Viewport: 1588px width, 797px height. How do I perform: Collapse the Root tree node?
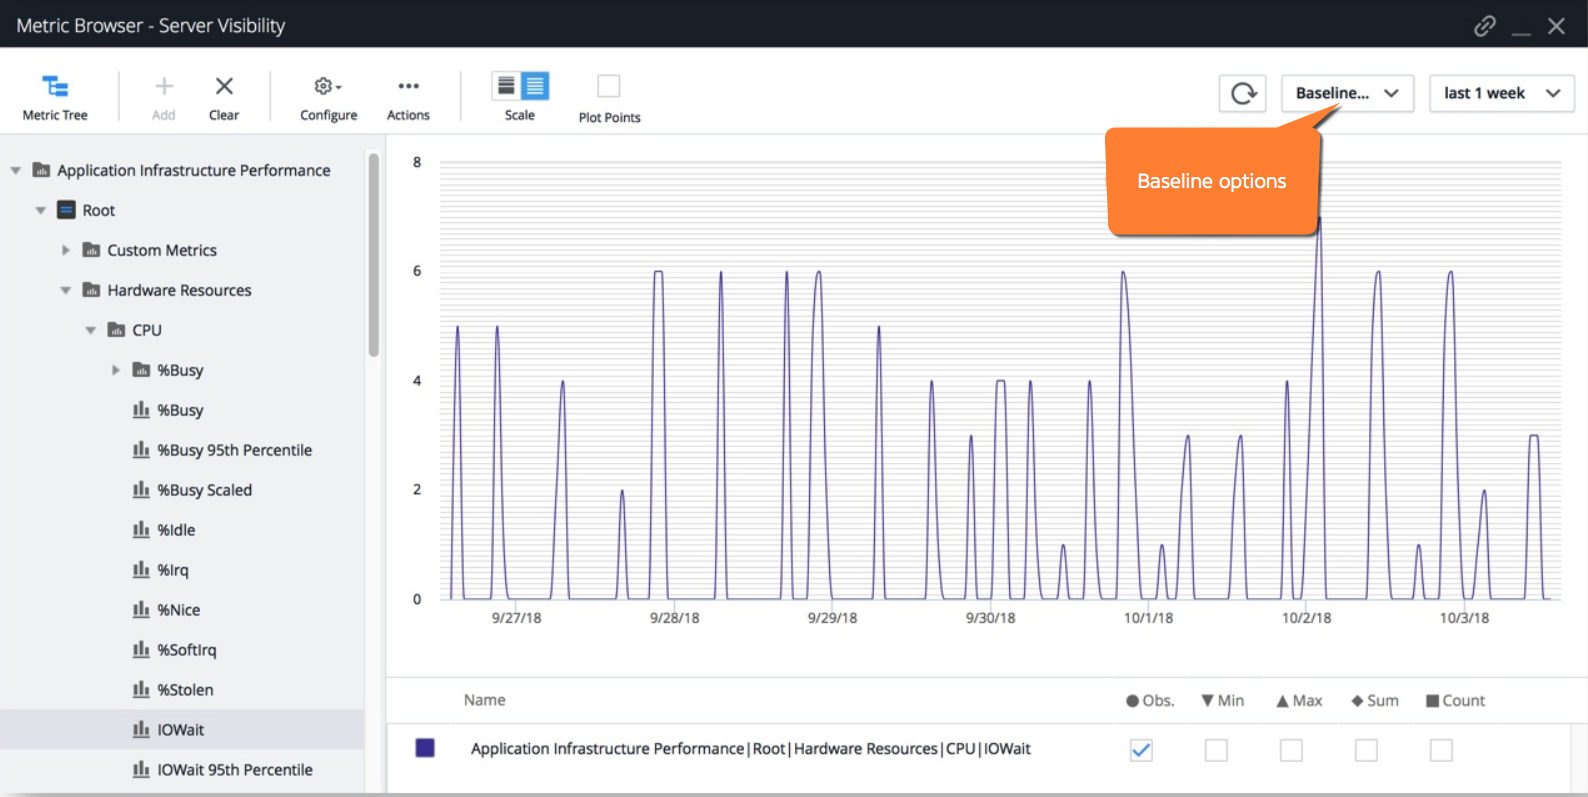[x=41, y=210]
